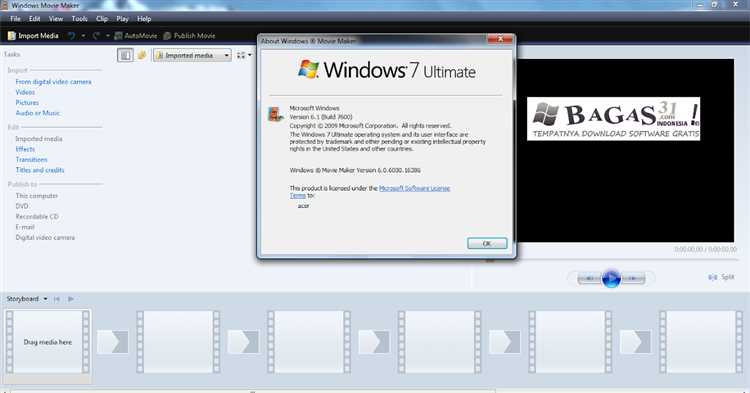Click the Audio or Music link
750x393 pixels.
click(x=38, y=113)
